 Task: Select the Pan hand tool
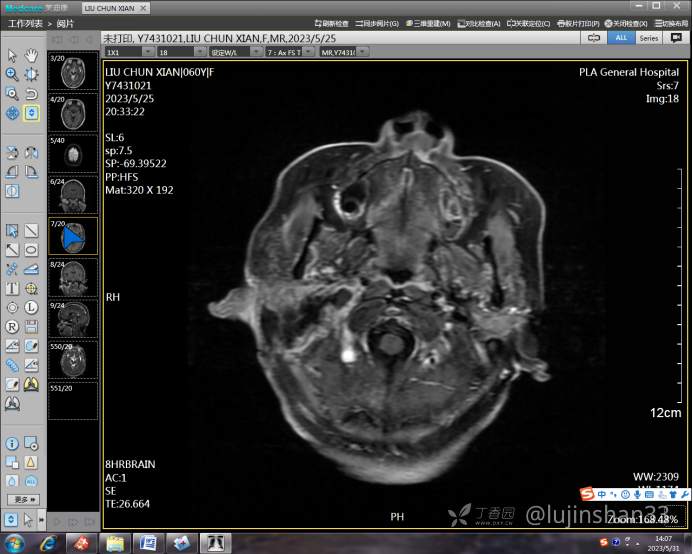click(x=32, y=55)
